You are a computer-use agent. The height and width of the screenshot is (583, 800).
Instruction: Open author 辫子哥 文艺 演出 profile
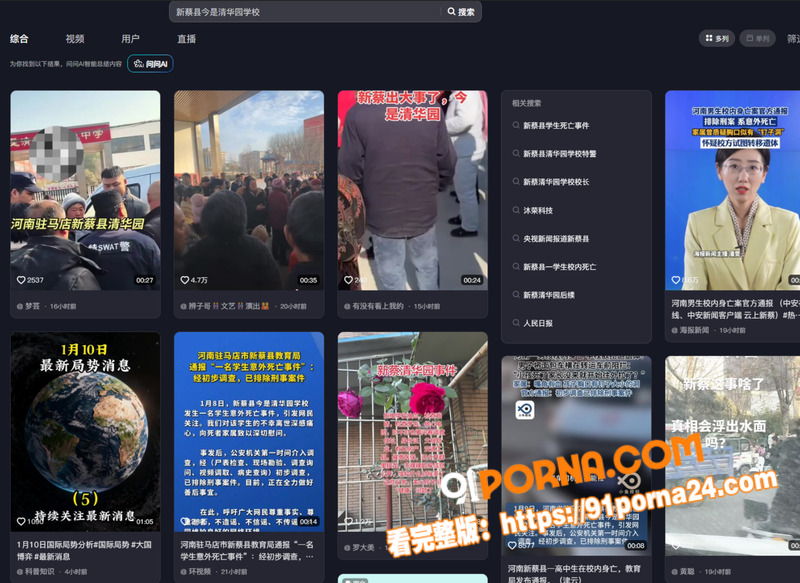[x=224, y=307]
